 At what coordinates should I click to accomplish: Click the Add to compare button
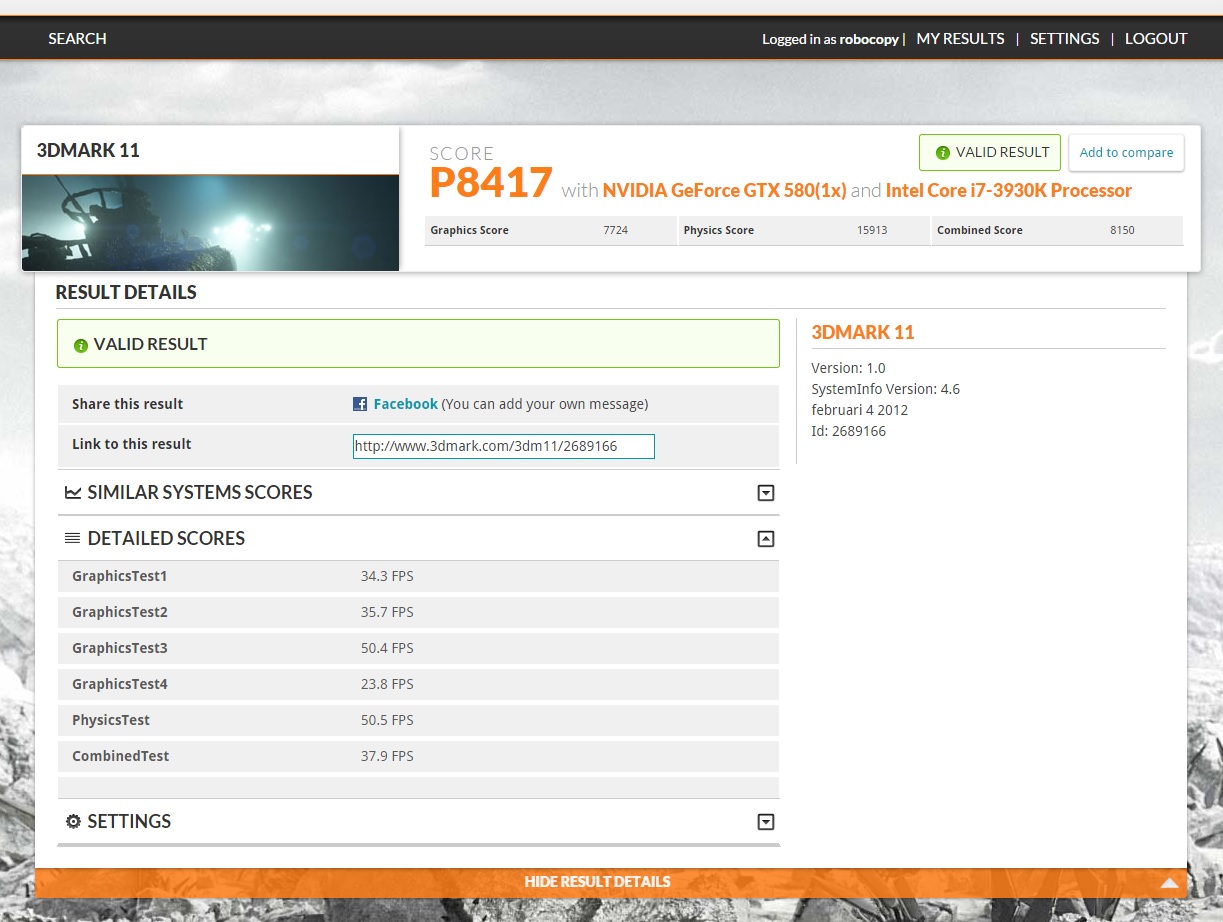click(x=1126, y=153)
